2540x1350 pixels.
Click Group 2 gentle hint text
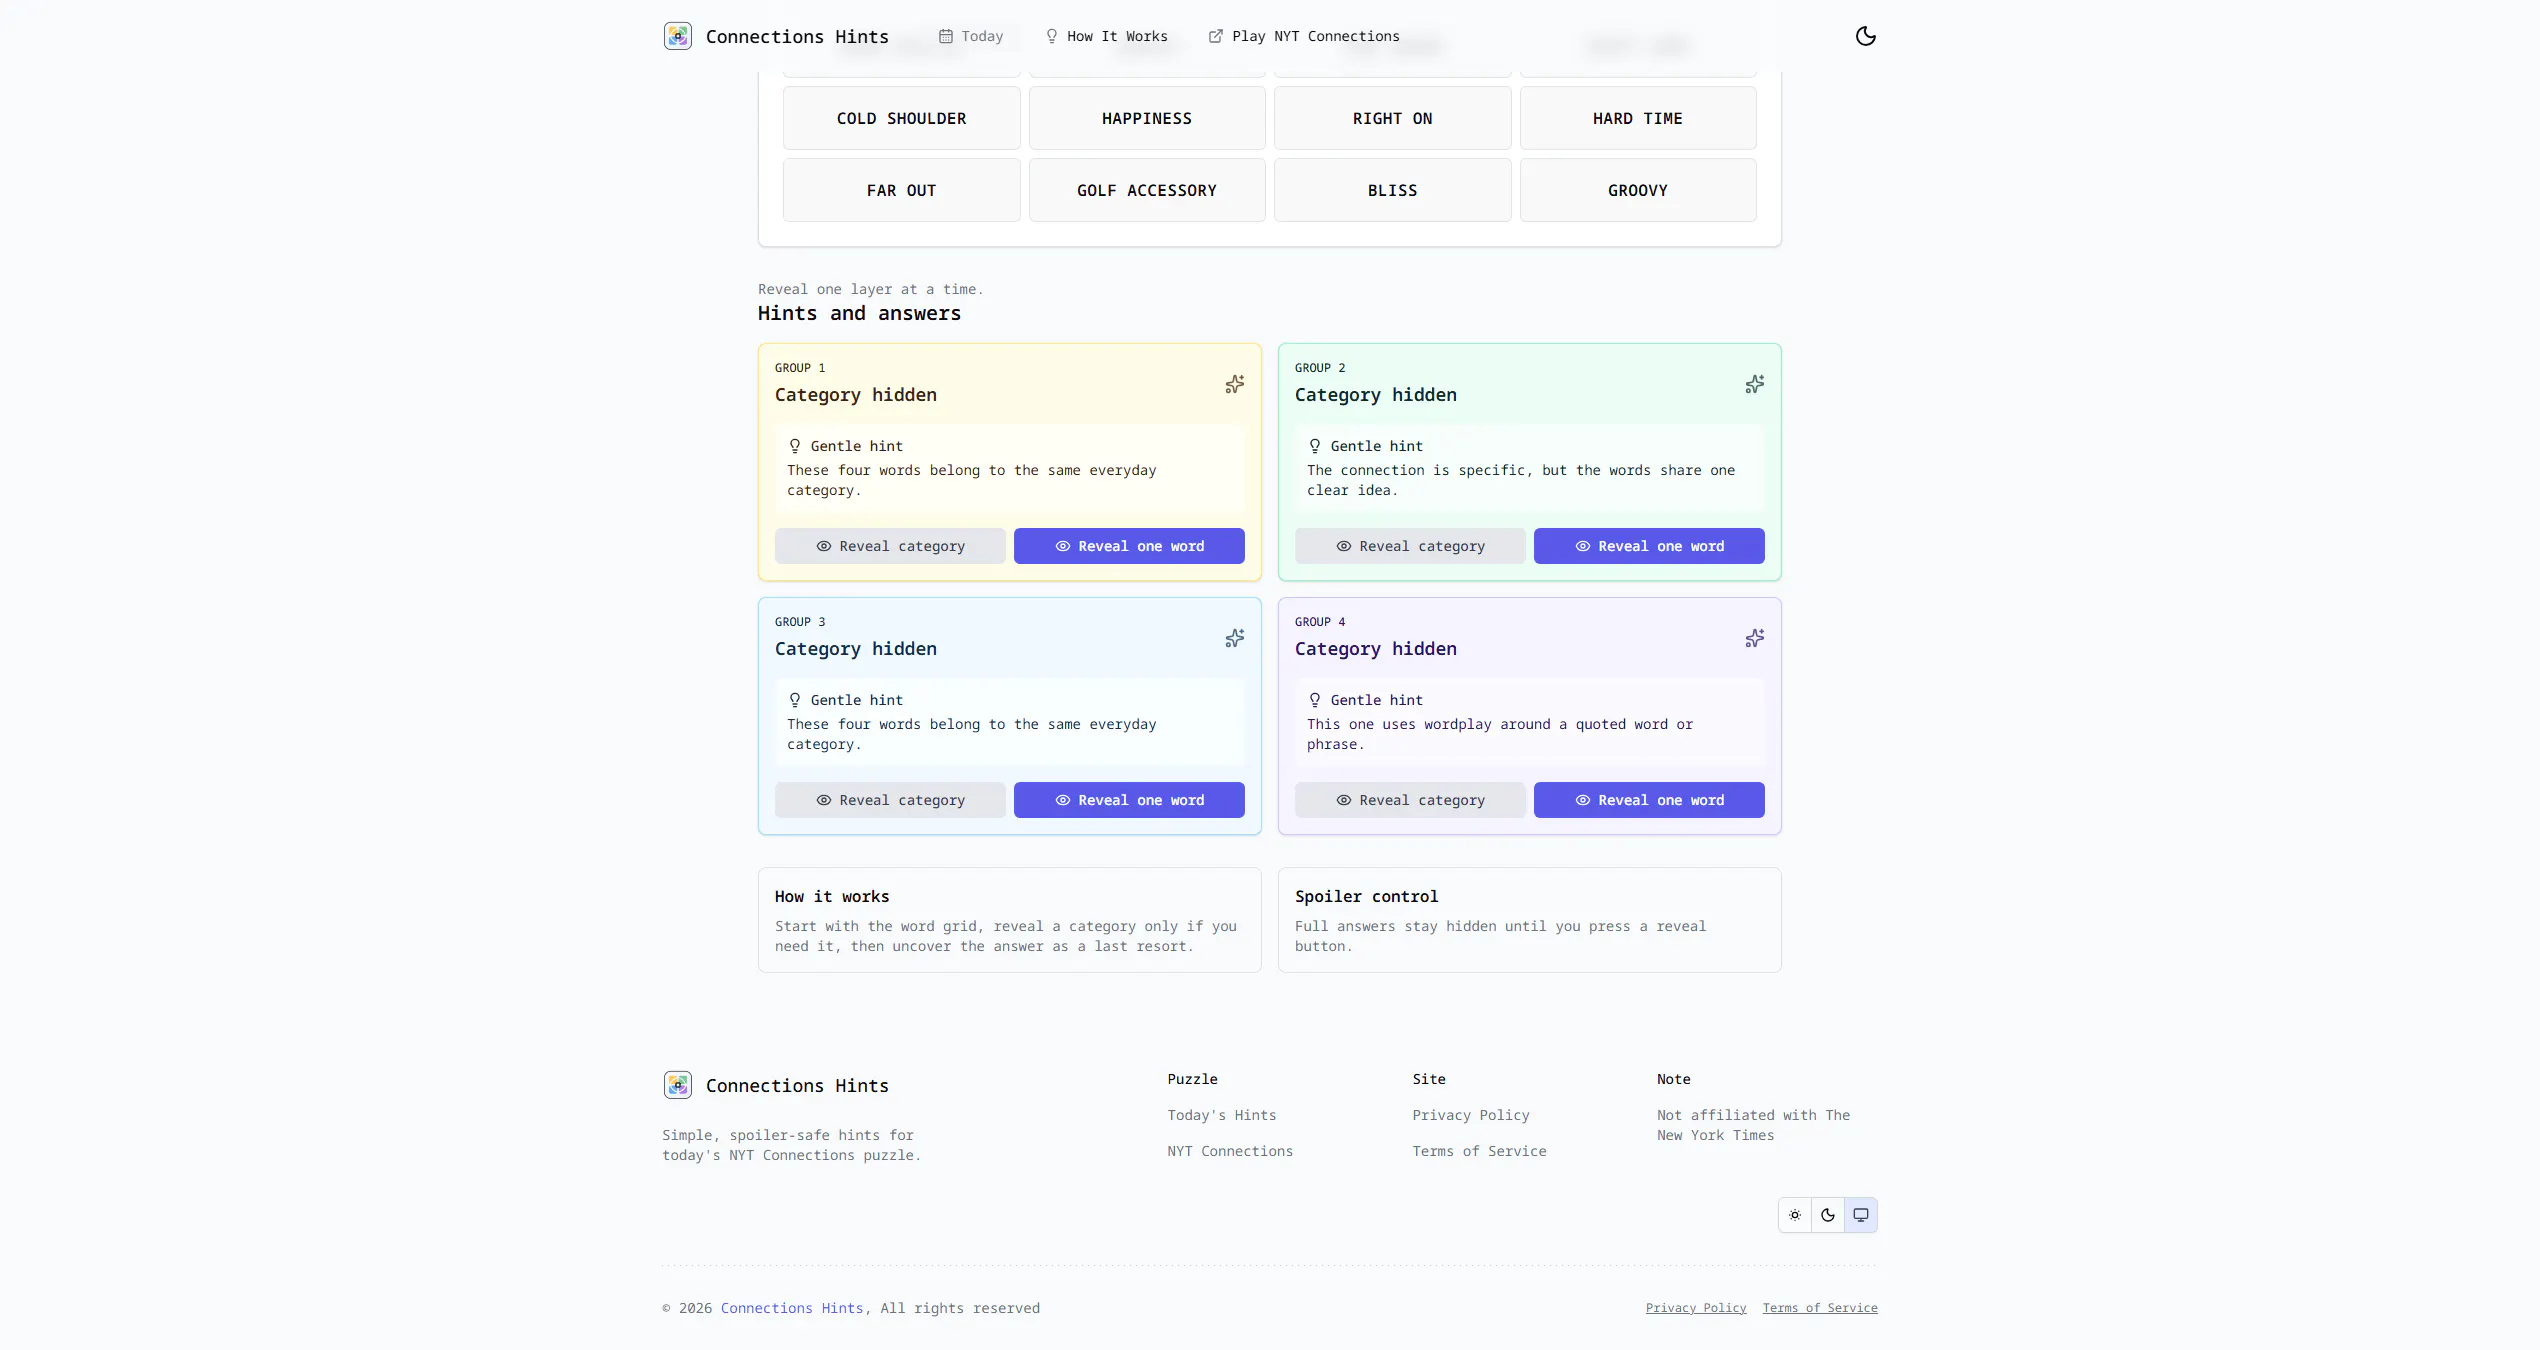click(x=1521, y=480)
